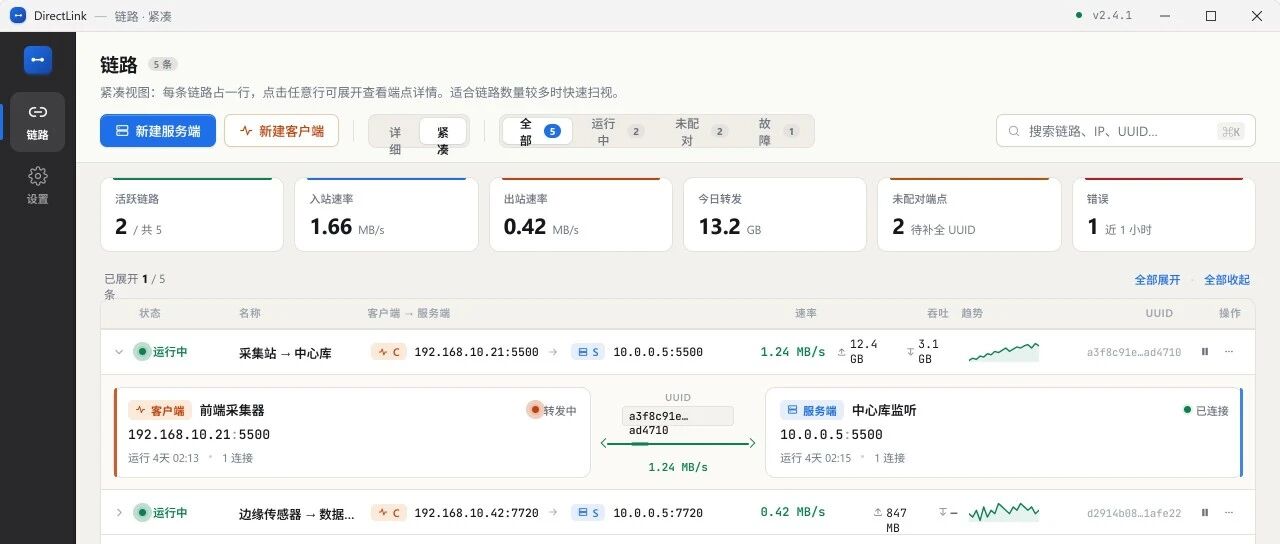Open the 出站速率 stat card

click(x=580, y=215)
